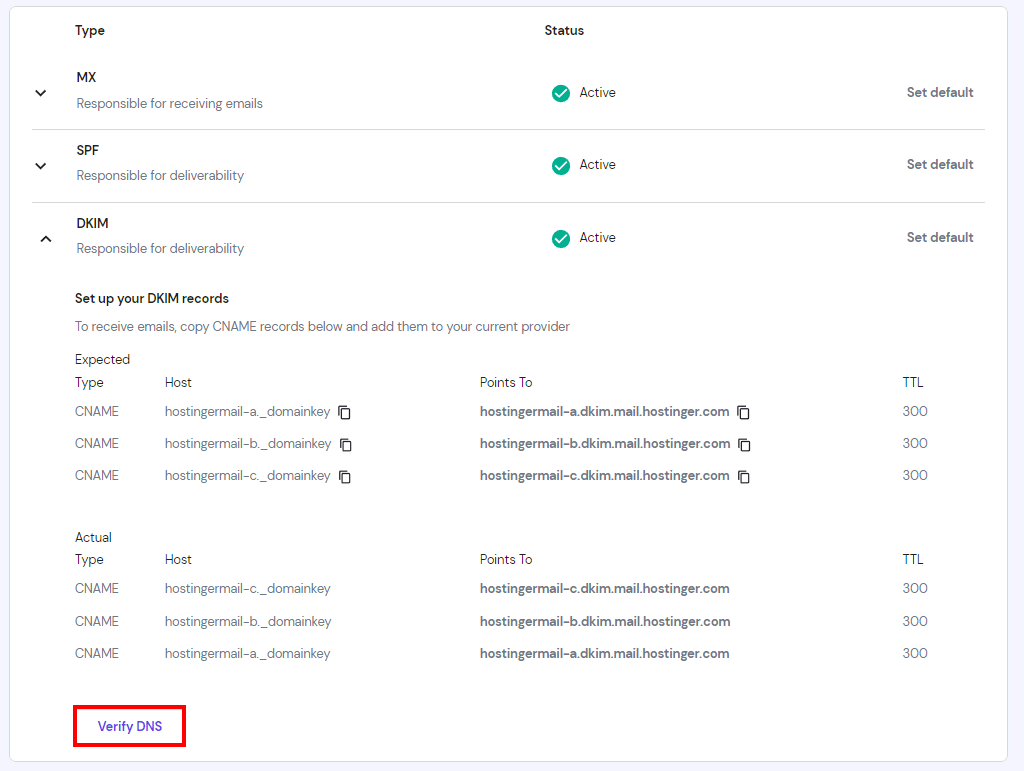Image resolution: width=1024 pixels, height=771 pixels.
Task: Copy hostingermail-b.dkim.mail.hostinger.com points-to value
Action: click(x=743, y=444)
